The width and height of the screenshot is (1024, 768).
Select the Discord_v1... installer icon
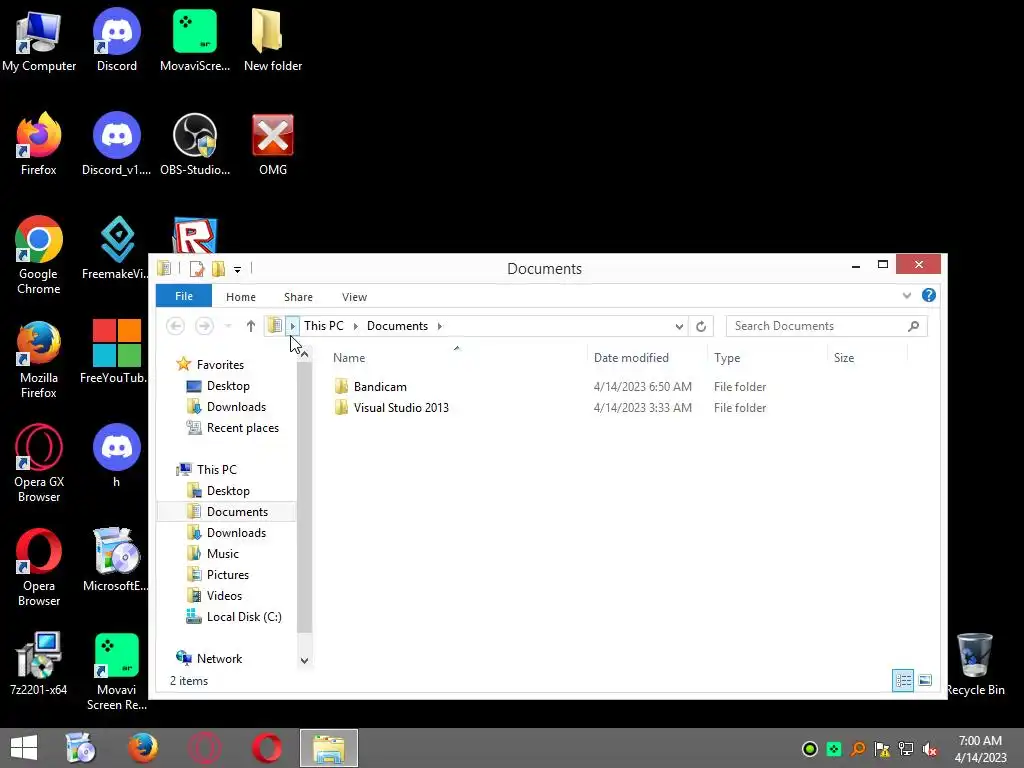pos(116,144)
